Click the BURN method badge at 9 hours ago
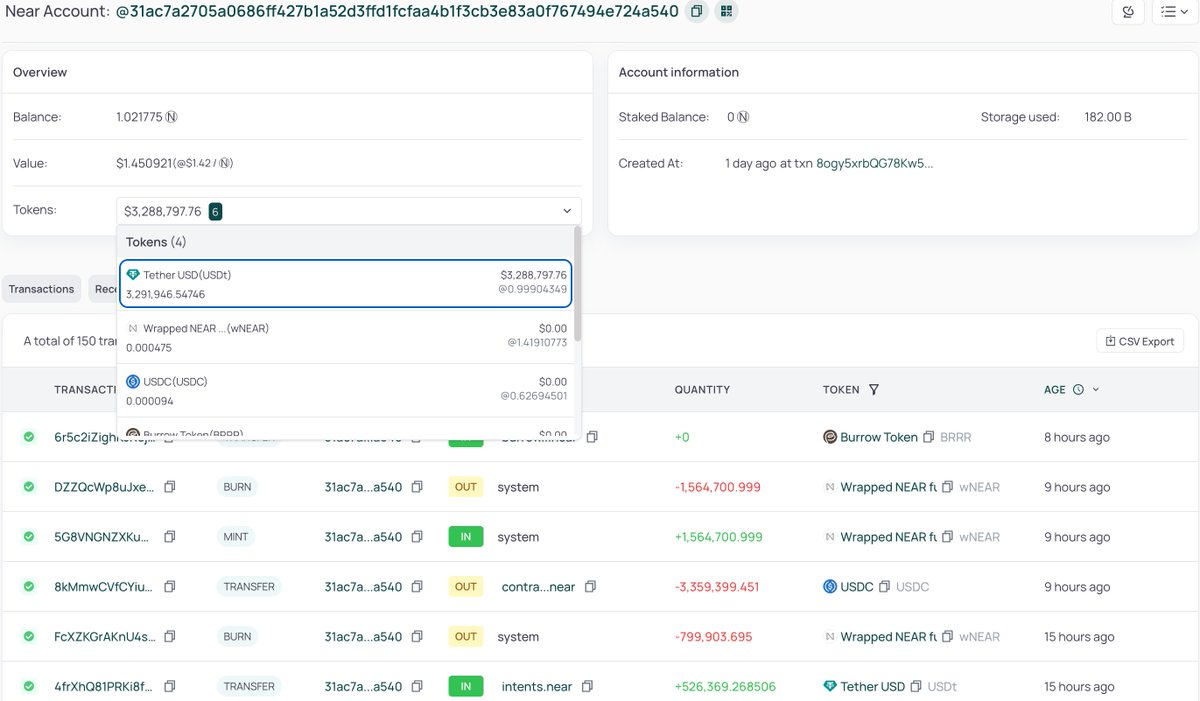The height and width of the screenshot is (701, 1200). (237, 487)
